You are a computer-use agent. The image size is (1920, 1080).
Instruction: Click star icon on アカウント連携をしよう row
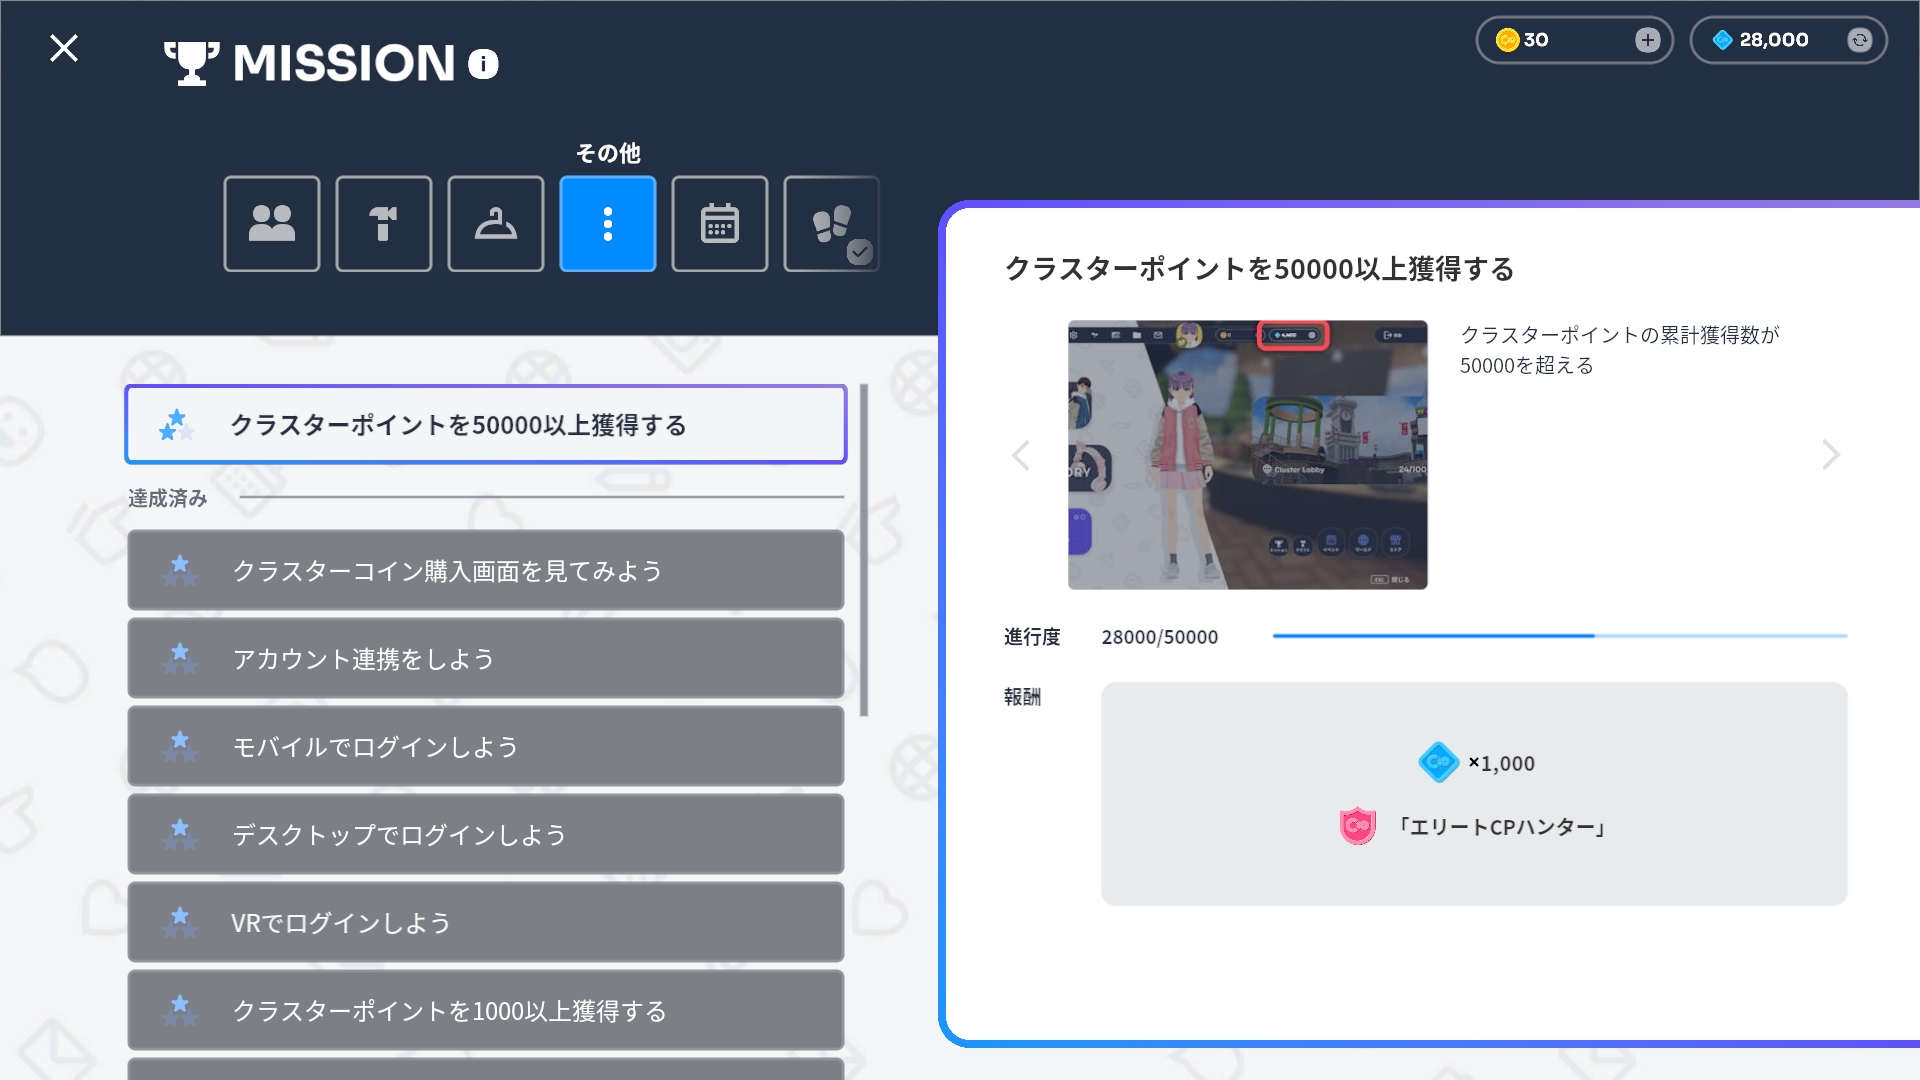click(180, 658)
